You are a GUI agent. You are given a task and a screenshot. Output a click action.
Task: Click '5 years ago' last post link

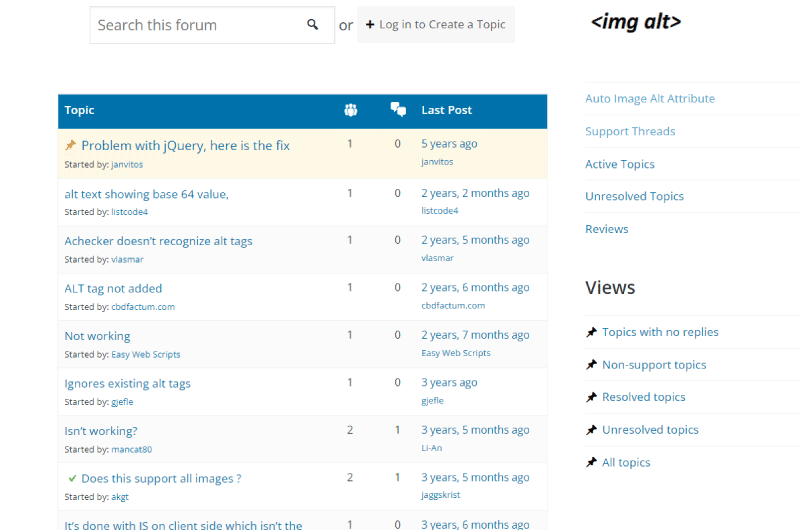click(449, 143)
